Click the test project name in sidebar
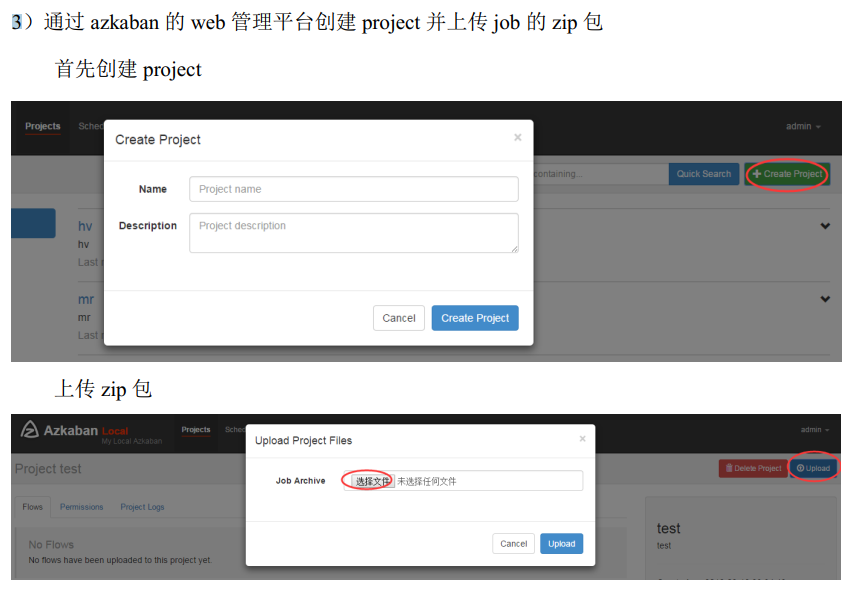 pyautogui.click(x=668, y=529)
